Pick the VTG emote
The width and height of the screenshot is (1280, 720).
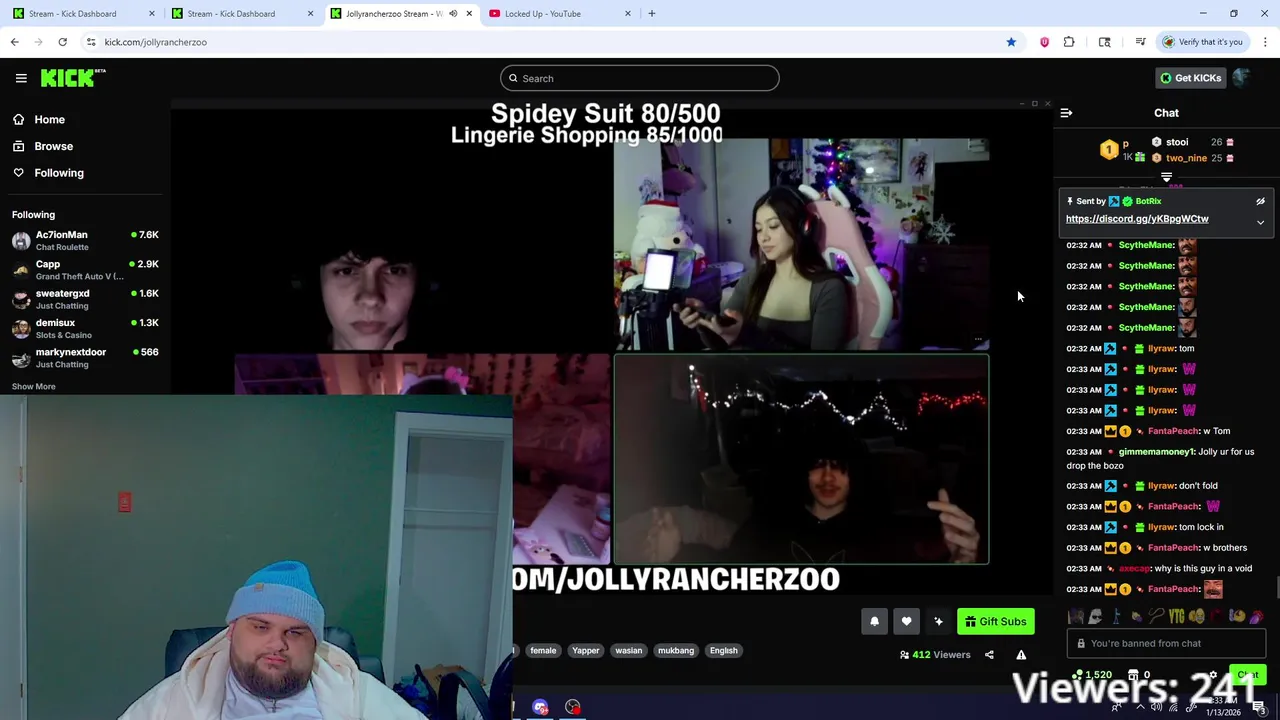(x=1176, y=617)
